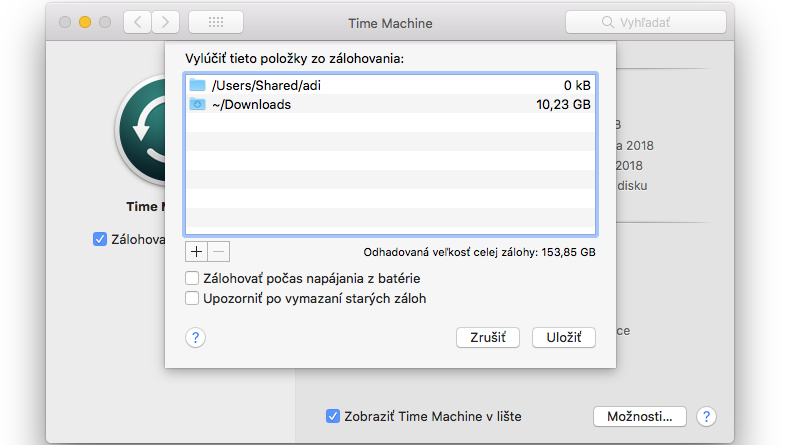The image size is (791, 445).
Task: Click the Zrušiť button
Action: tap(488, 338)
